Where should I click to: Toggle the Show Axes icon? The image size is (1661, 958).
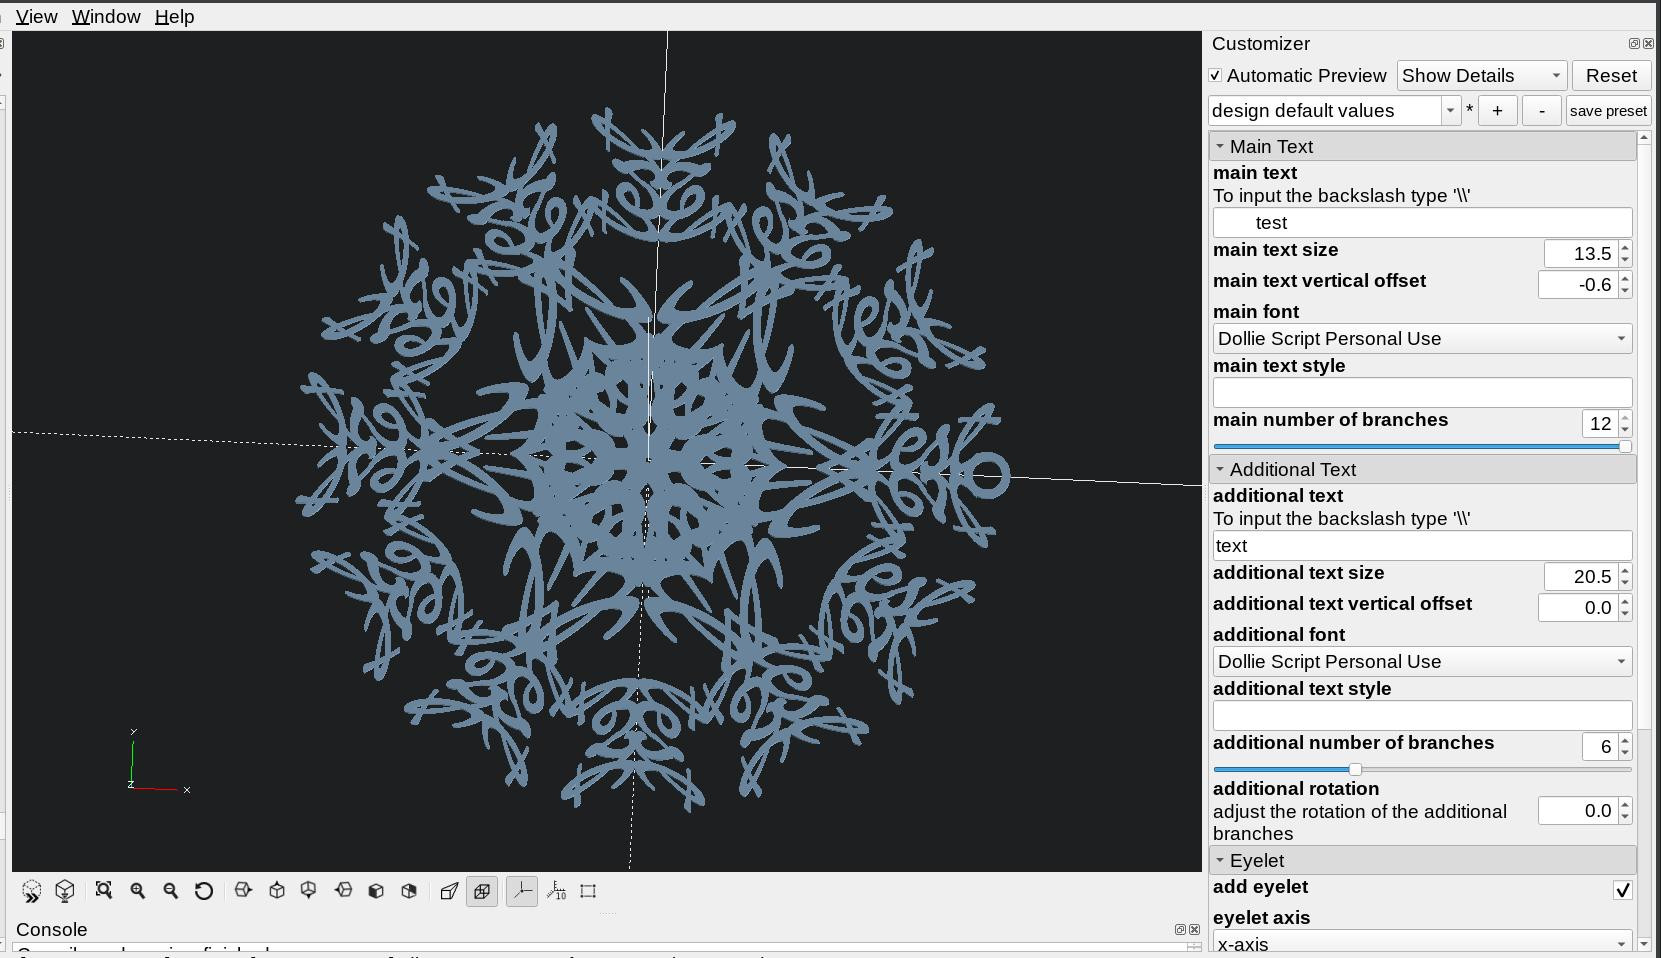(x=521, y=891)
